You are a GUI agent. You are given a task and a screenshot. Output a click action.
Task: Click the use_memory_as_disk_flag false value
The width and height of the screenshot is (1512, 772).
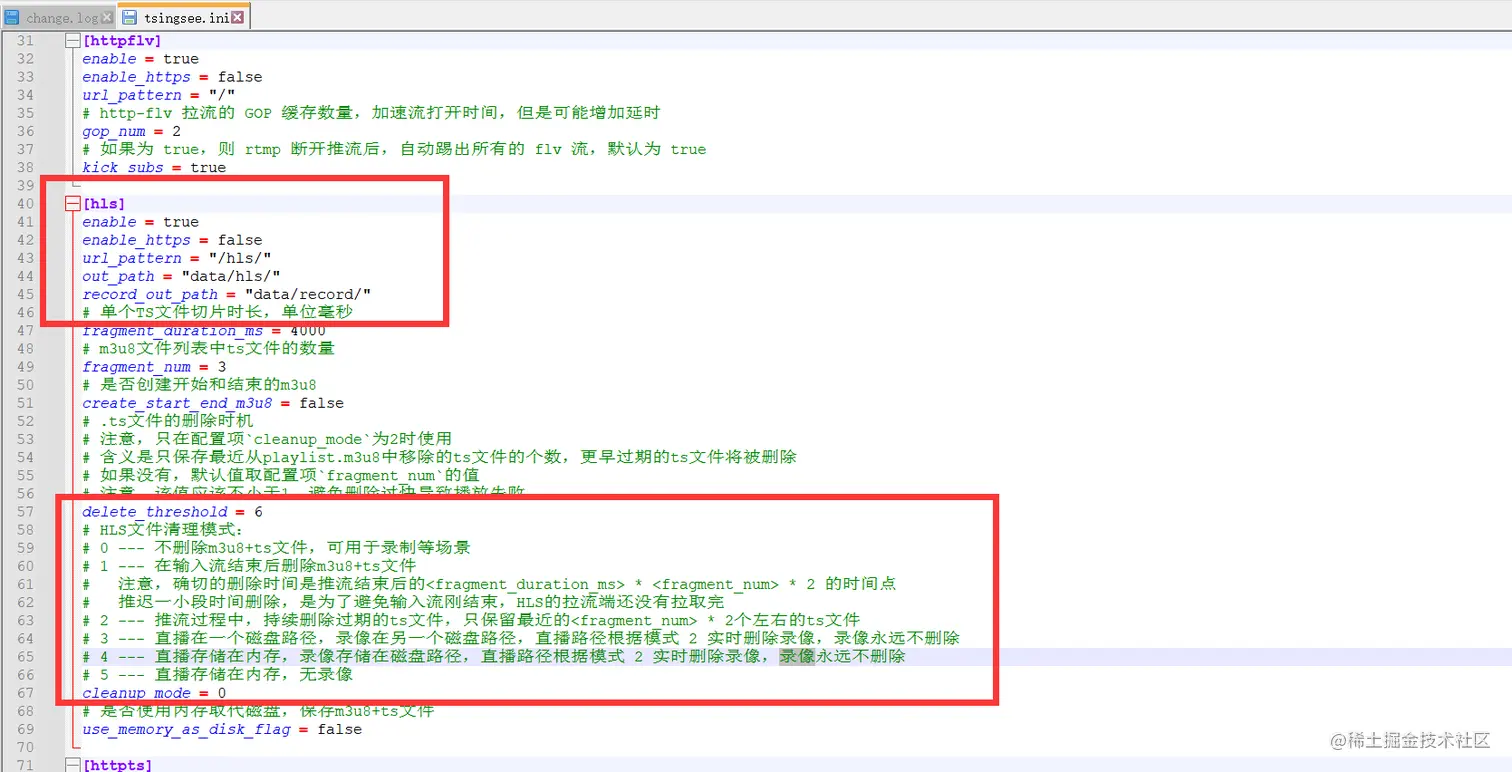340,729
